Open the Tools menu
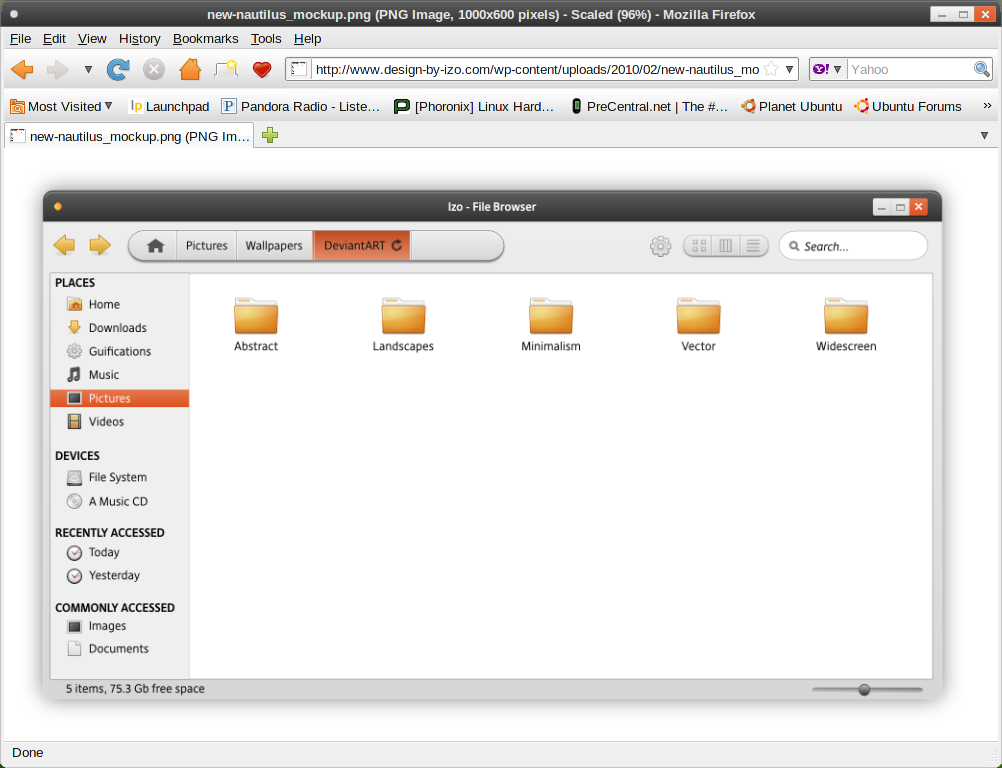 [x=266, y=38]
